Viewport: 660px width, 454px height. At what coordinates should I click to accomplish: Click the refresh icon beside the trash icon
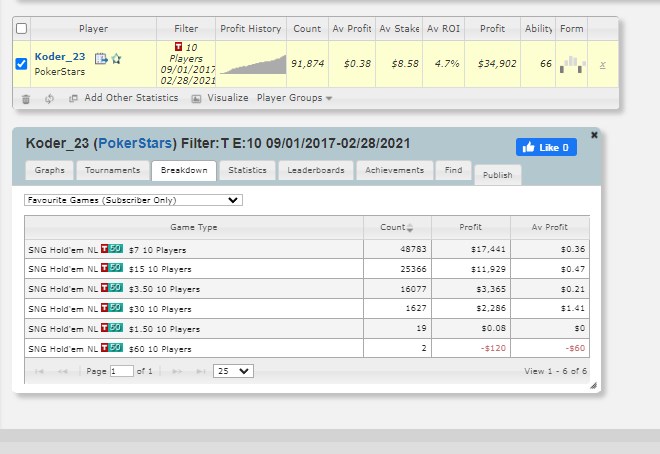pos(49,99)
